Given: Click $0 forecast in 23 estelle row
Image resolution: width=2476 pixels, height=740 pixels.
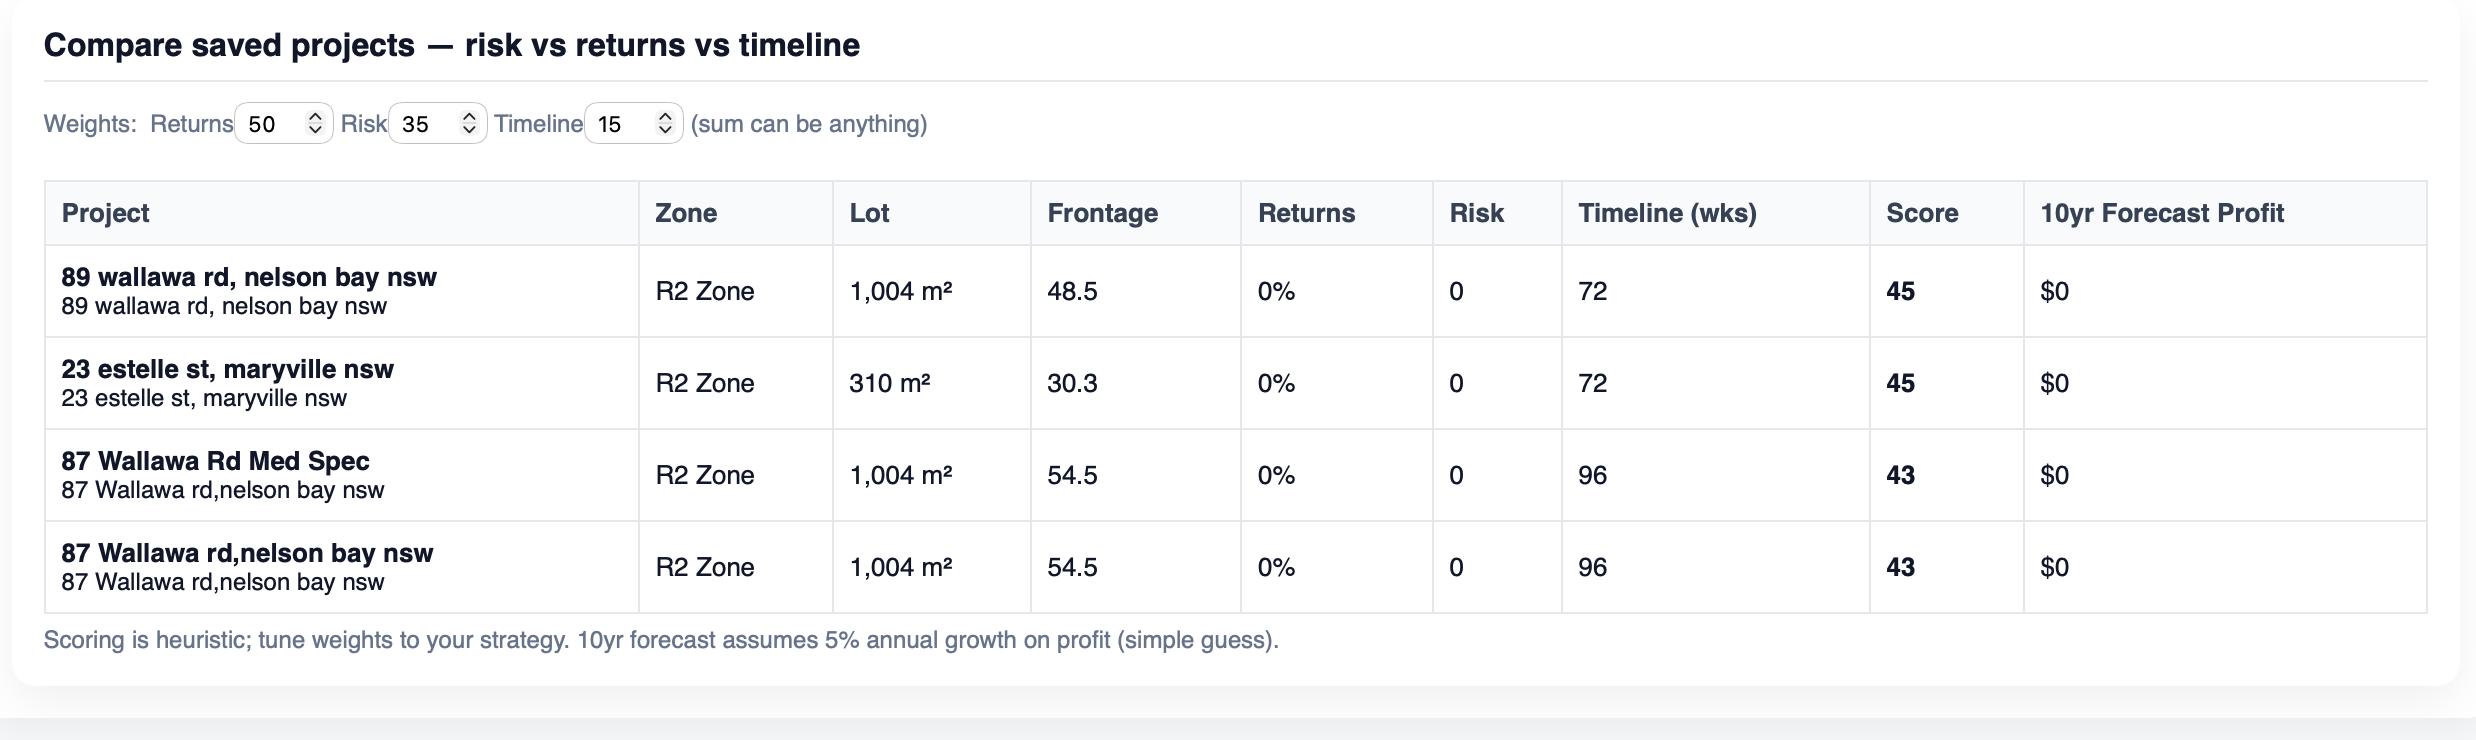Looking at the screenshot, I should point(2054,383).
